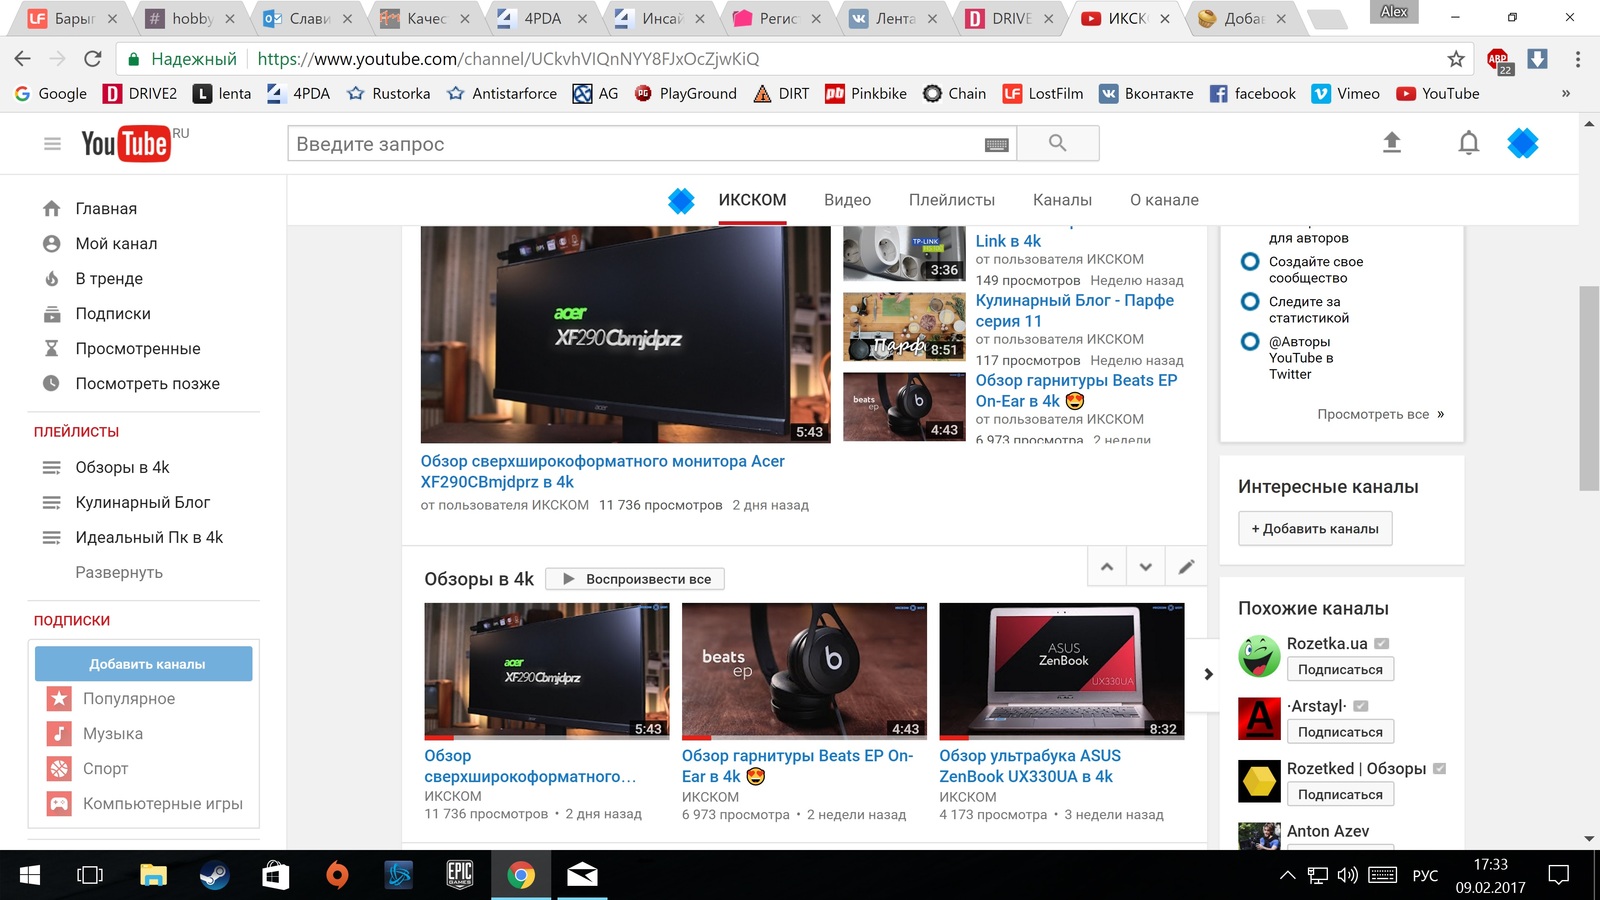Switch to the Видео tab

pos(847,200)
